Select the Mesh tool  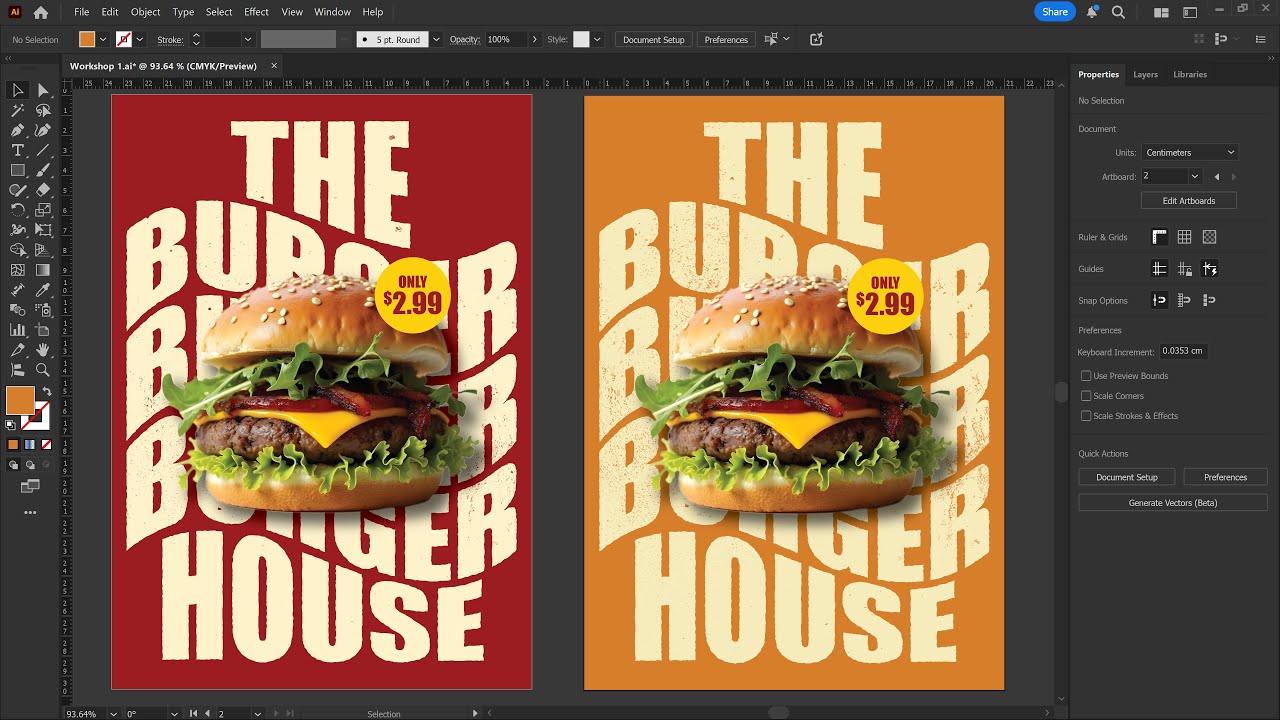coord(18,270)
